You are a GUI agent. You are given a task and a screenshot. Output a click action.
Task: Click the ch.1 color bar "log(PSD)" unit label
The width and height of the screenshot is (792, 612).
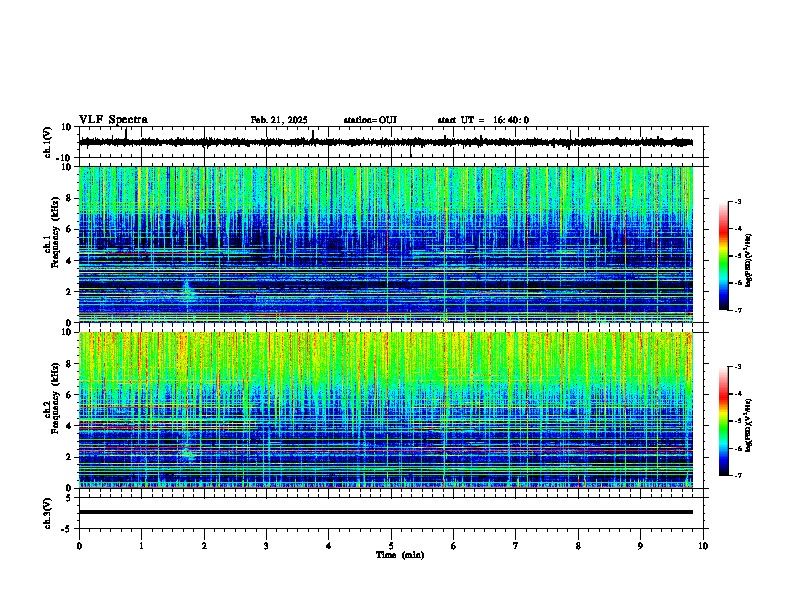pos(749,261)
